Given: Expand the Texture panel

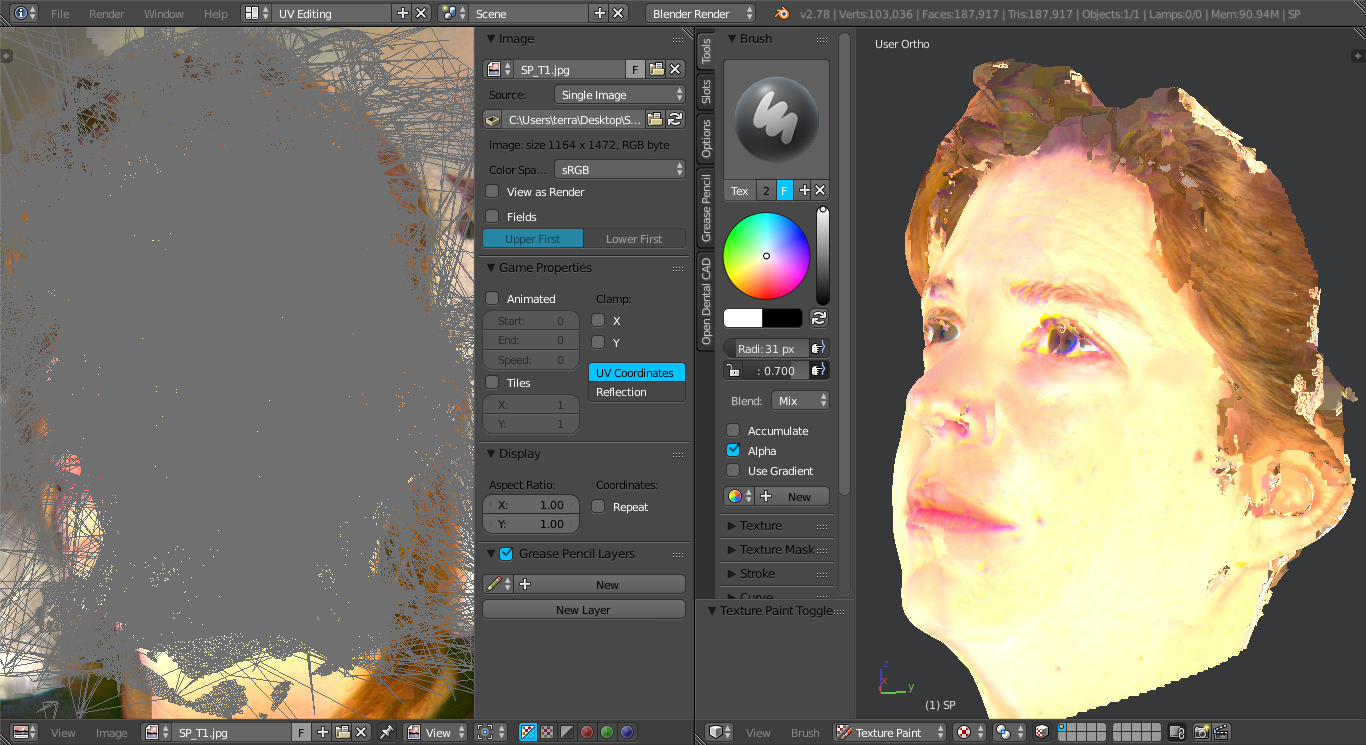Looking at the screenshot, I should pyautogui.click(x=761, y=525).
